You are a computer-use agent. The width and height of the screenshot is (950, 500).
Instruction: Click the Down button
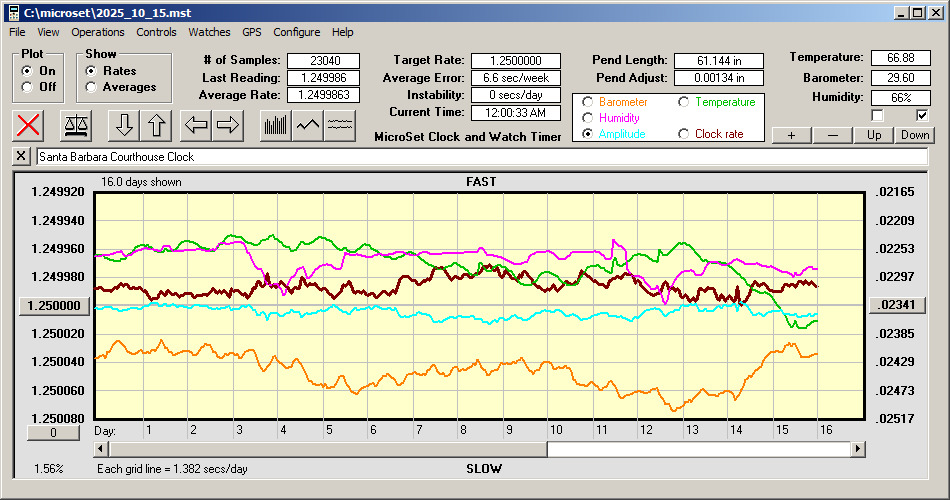click(915, 135)
